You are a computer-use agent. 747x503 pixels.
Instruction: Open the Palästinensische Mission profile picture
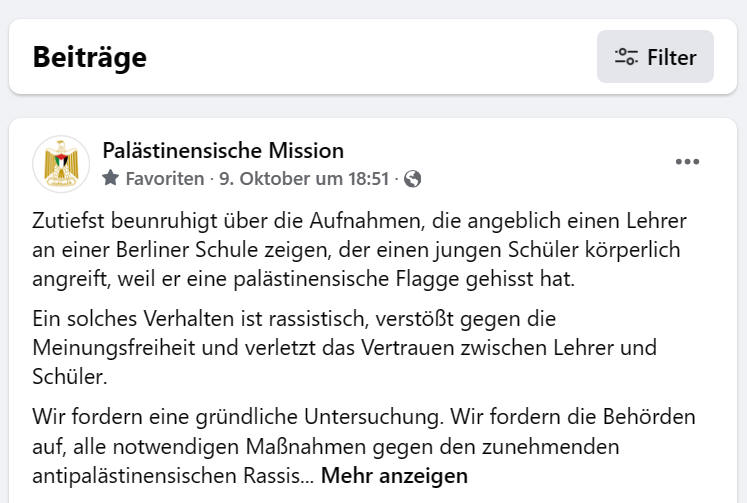[x=61, y=164]
